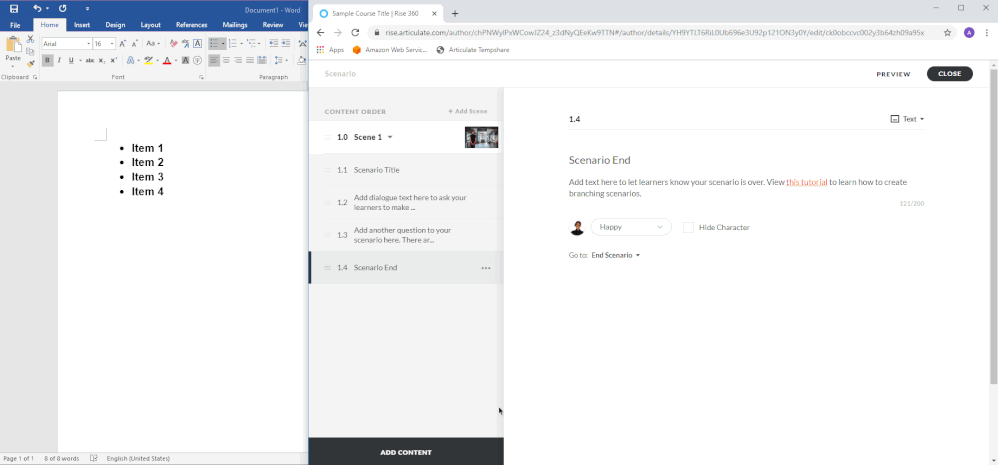Save the Word document via floppy icon
This screenshot has height=465, width=998.
(13, 8)
